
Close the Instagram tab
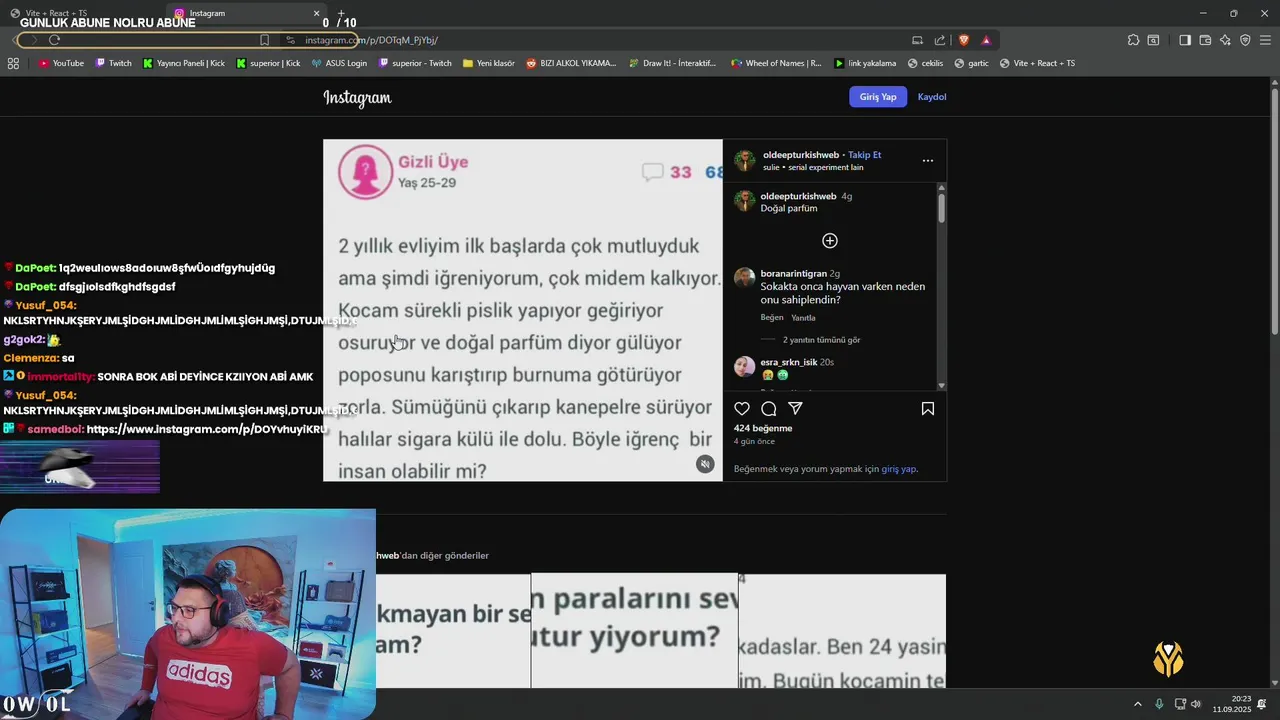pos(316,14)
